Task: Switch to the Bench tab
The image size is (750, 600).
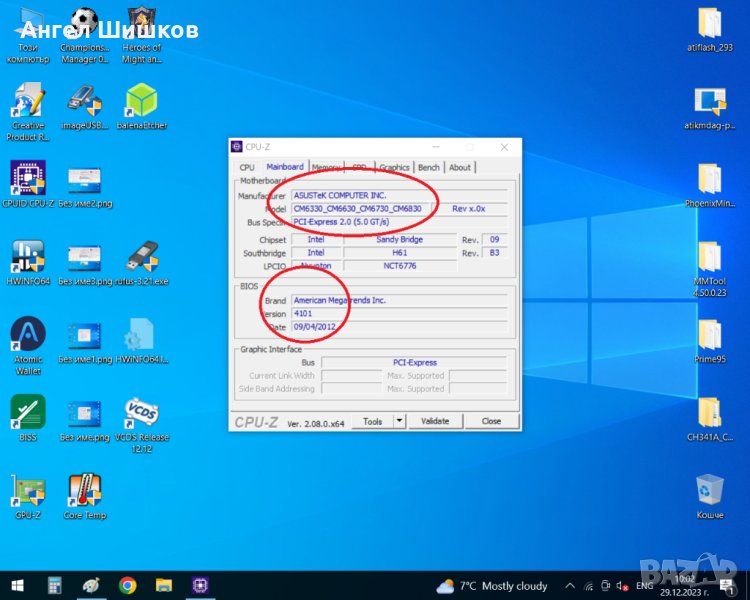Action: (x=429, y=168)
